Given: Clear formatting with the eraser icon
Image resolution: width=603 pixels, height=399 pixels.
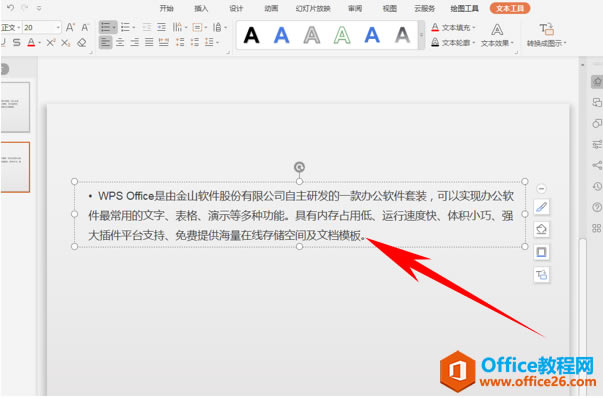Looking at the screenshot, I should pos(82,43).
